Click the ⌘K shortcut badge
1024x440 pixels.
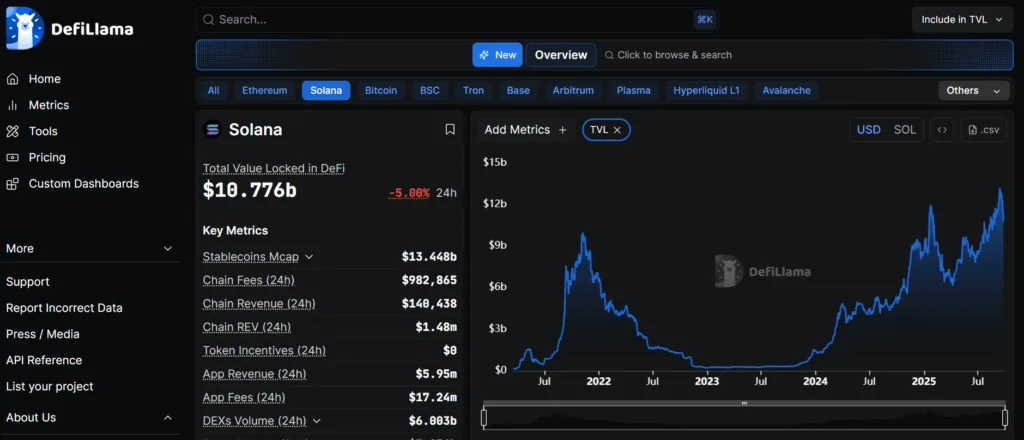tap(705, 20)
